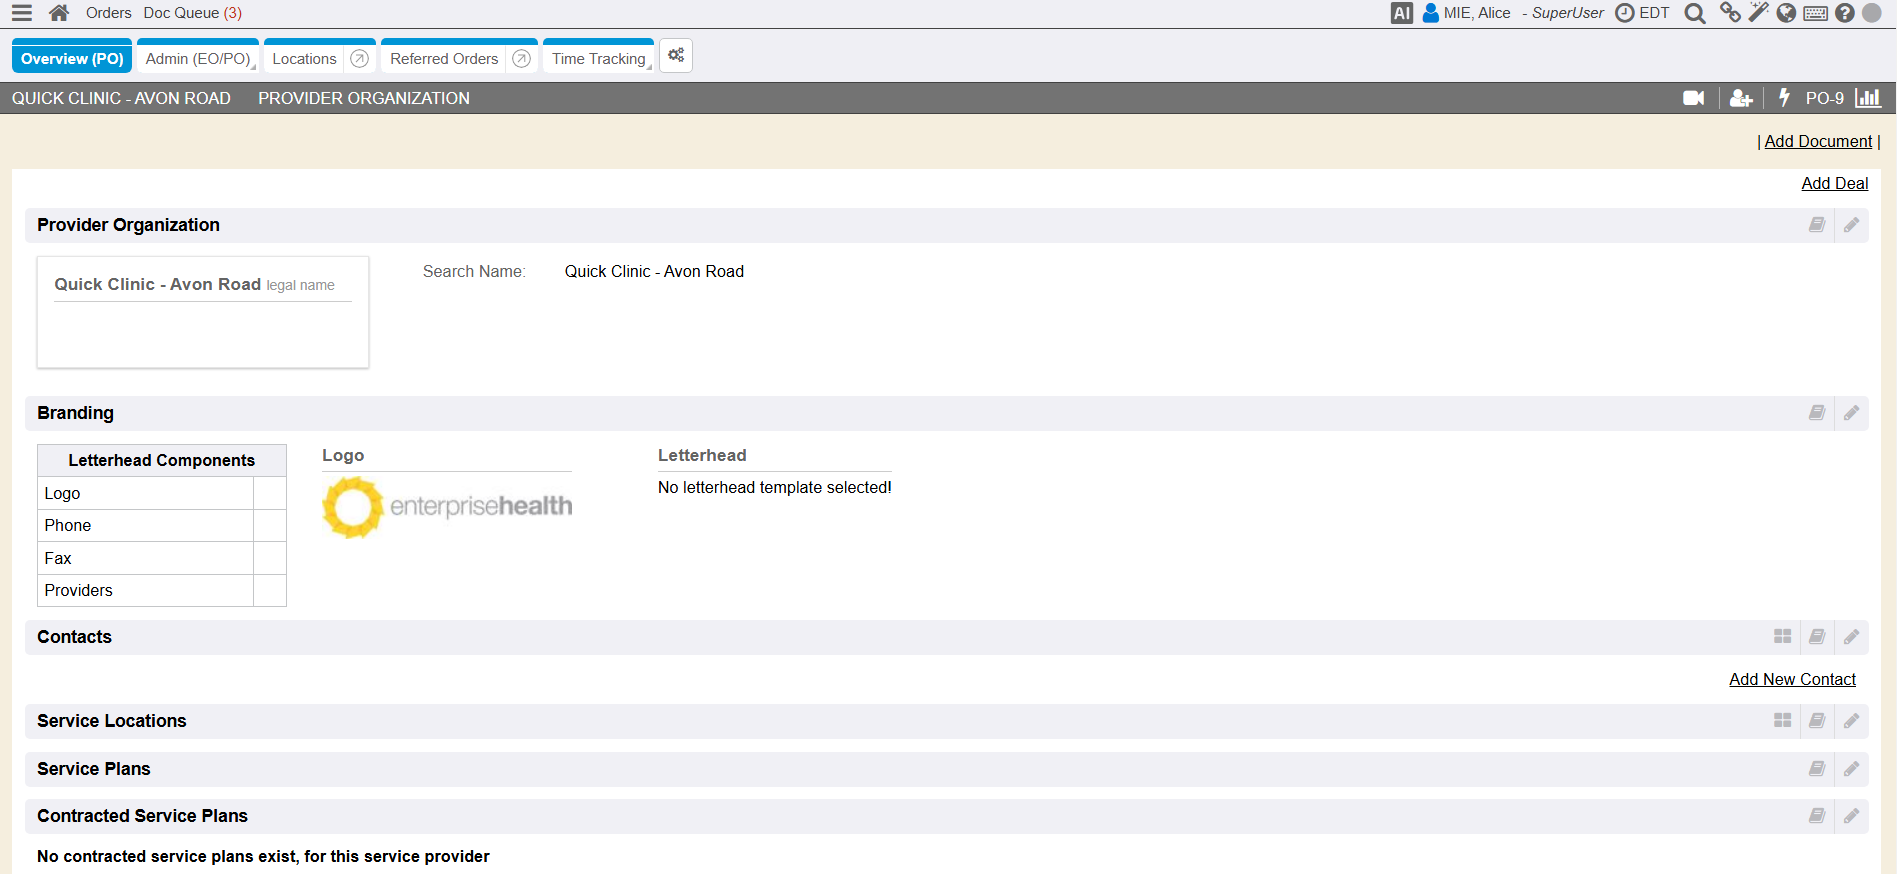This screenshot has width=1897, height=874.
Task: Click the enterprisehealth logo image
Action: click(447, 507)
